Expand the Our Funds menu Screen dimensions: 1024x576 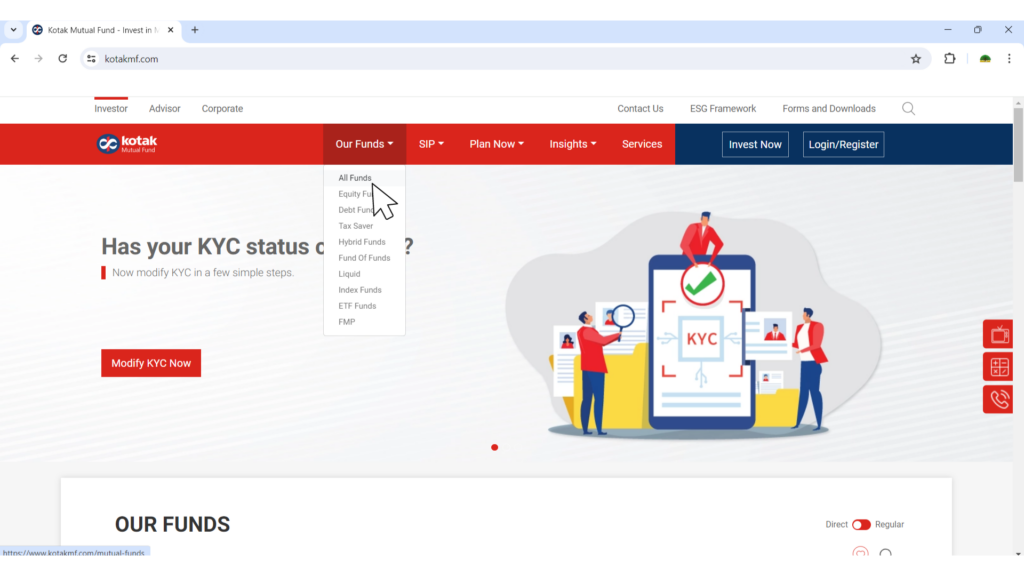(364, 144)
